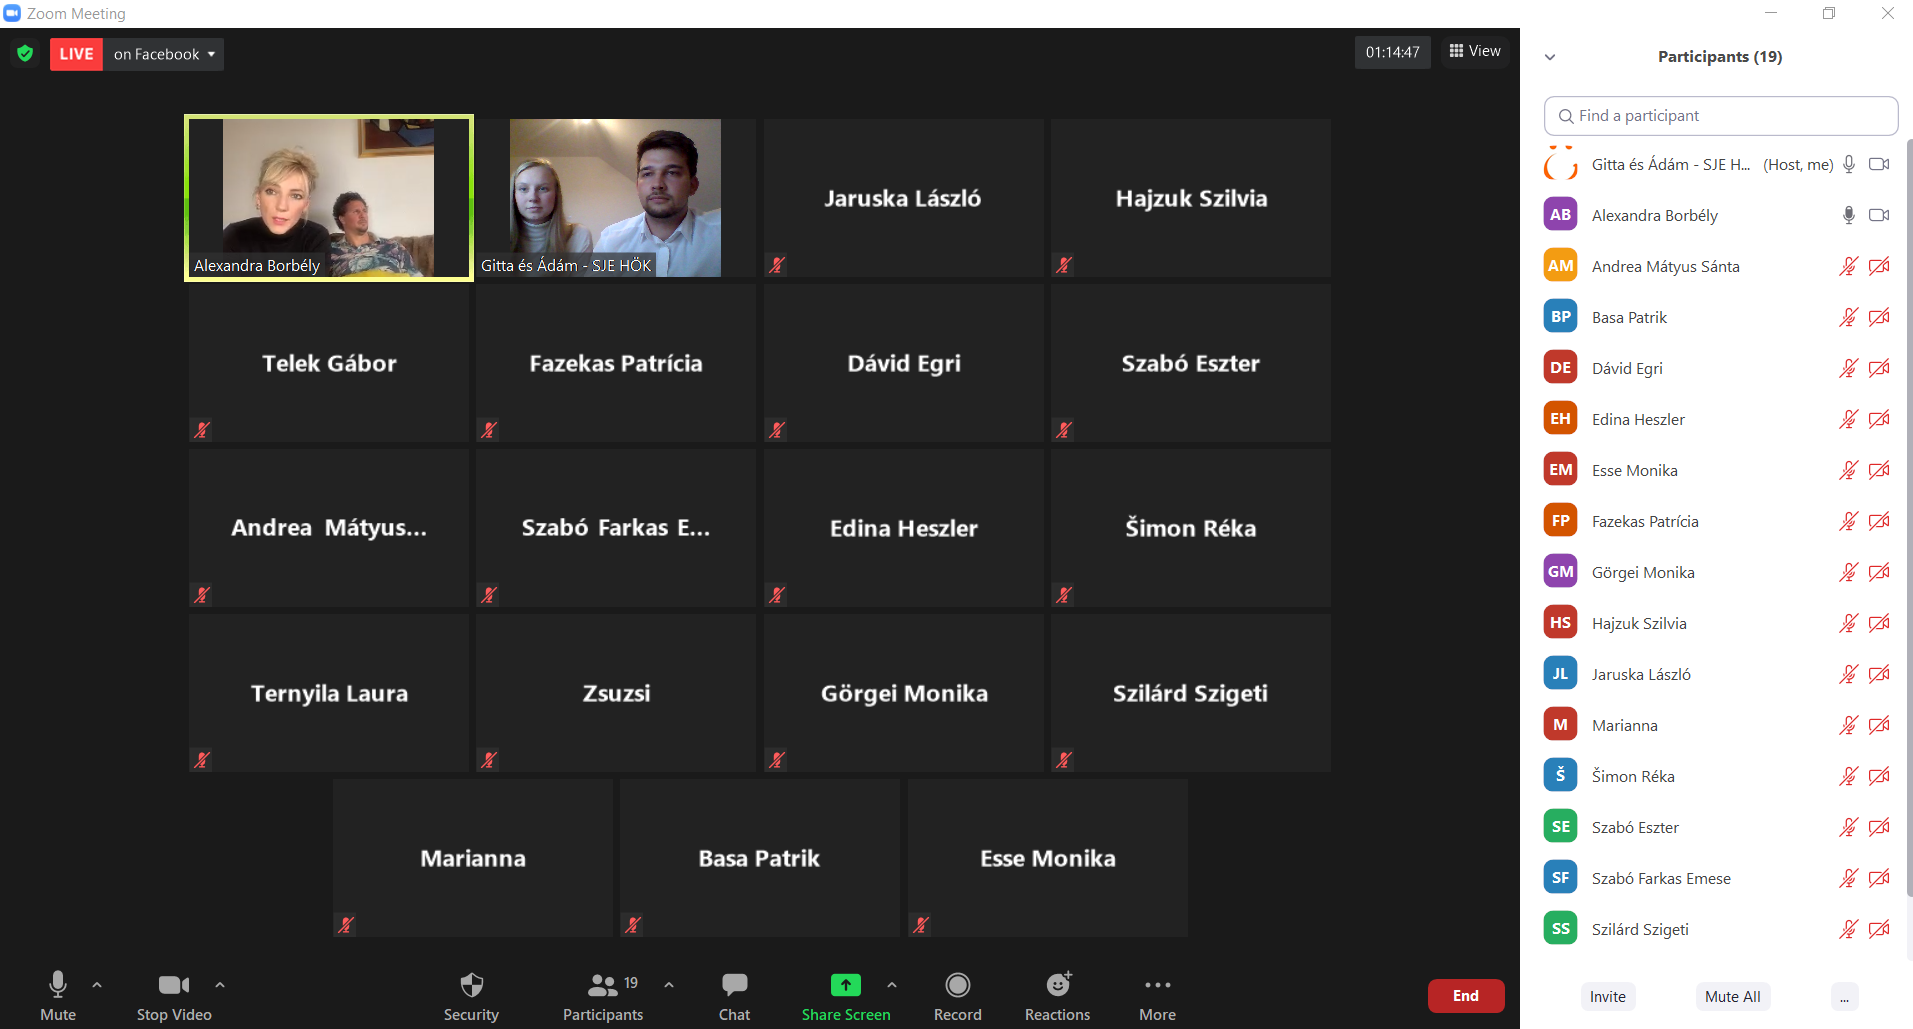Click the green encryption shield icon
Viewport: 1913px width, 1029px height.
pos(26,54)
